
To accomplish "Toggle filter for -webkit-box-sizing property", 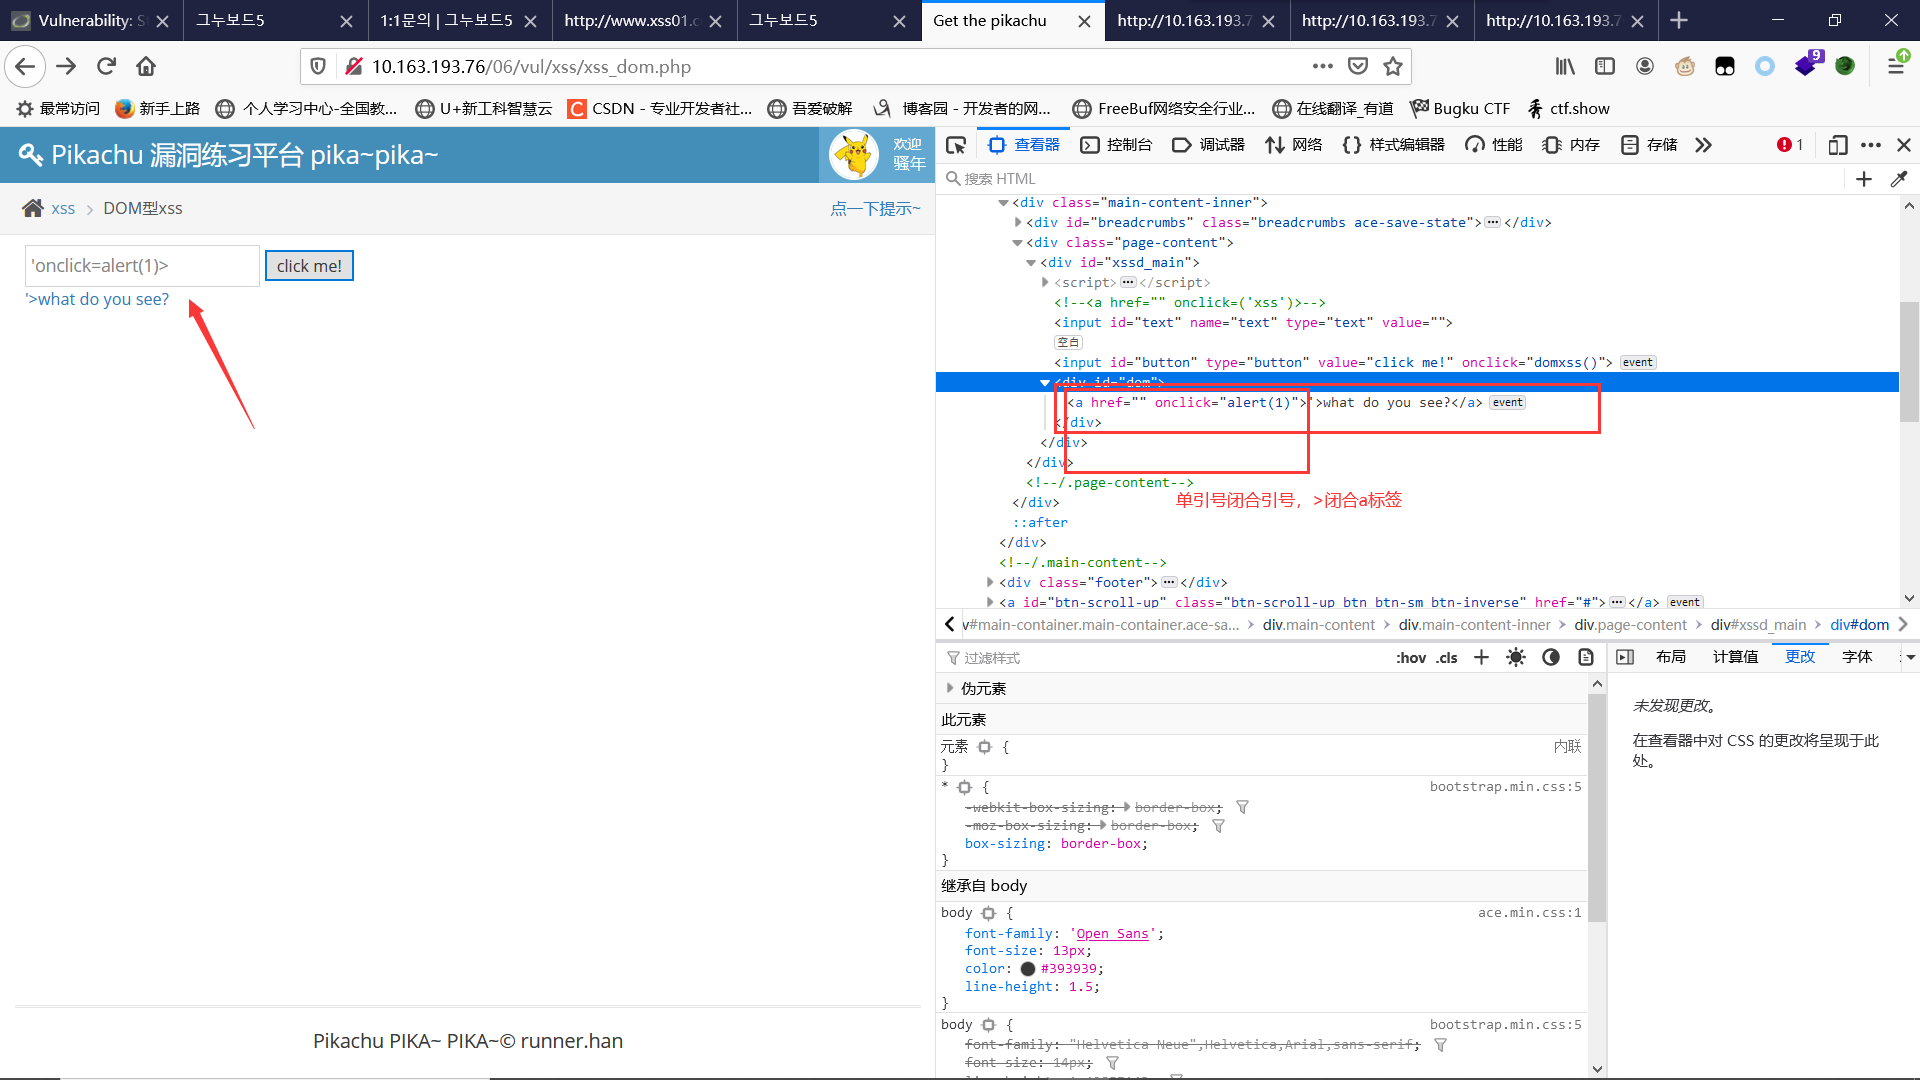I will [x=1242, y=807].
